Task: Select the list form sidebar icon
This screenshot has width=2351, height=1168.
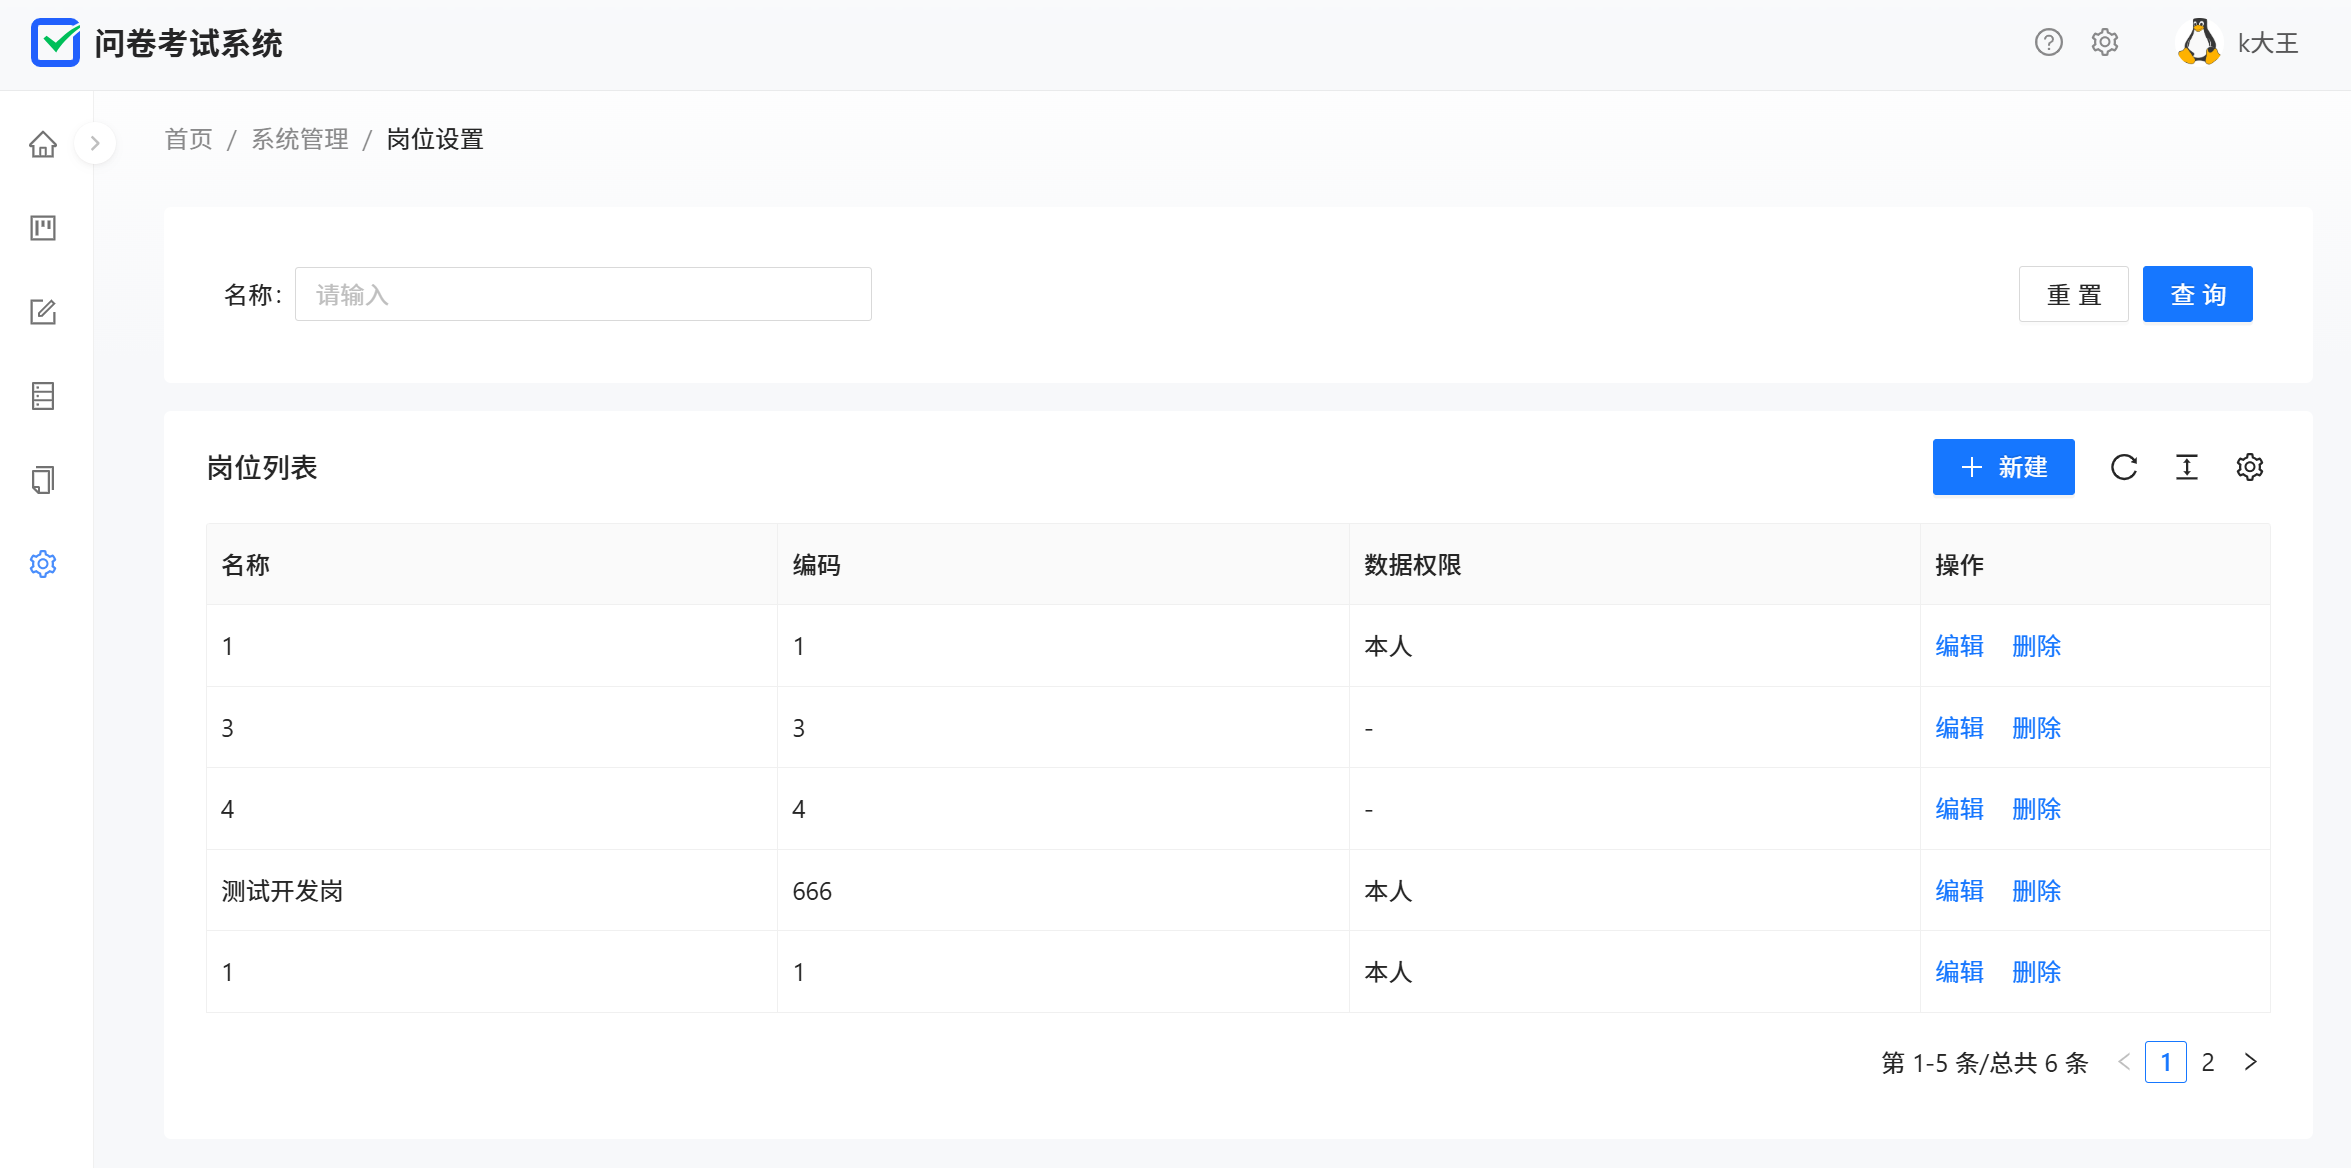Action: tap(43, 396)
